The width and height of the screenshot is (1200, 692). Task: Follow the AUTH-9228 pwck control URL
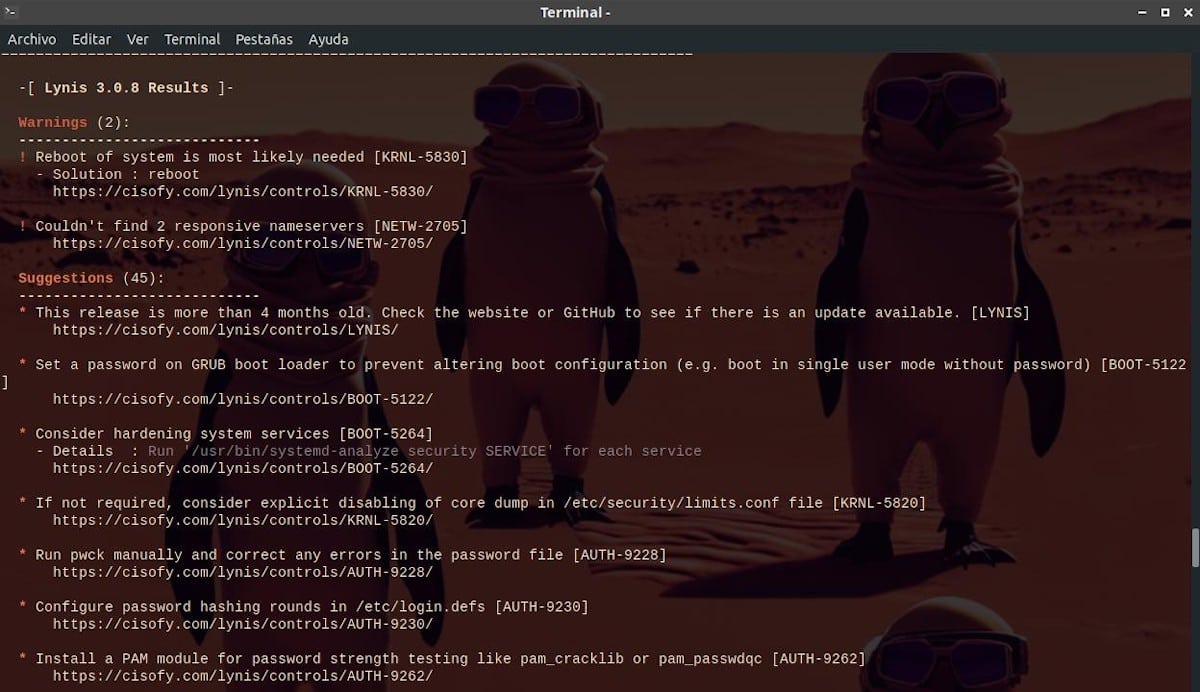(242, 572)
